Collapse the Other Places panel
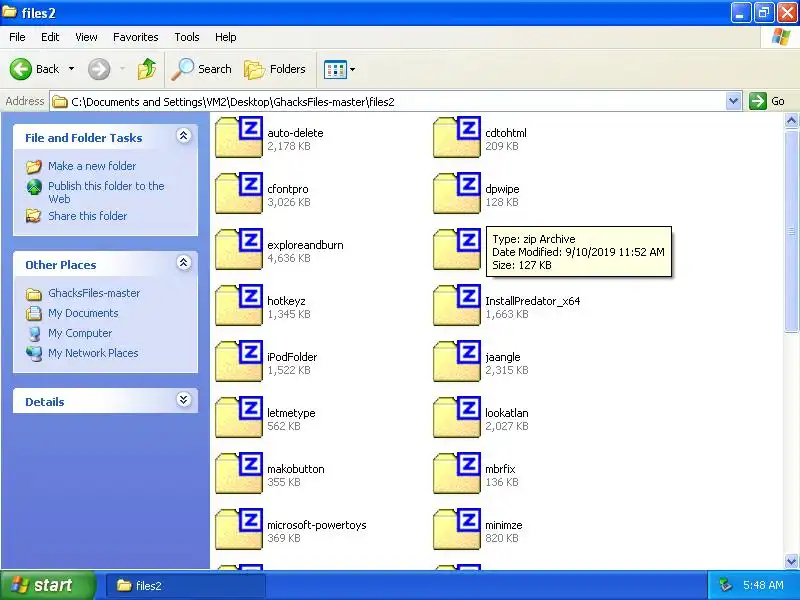 [184, 263]
